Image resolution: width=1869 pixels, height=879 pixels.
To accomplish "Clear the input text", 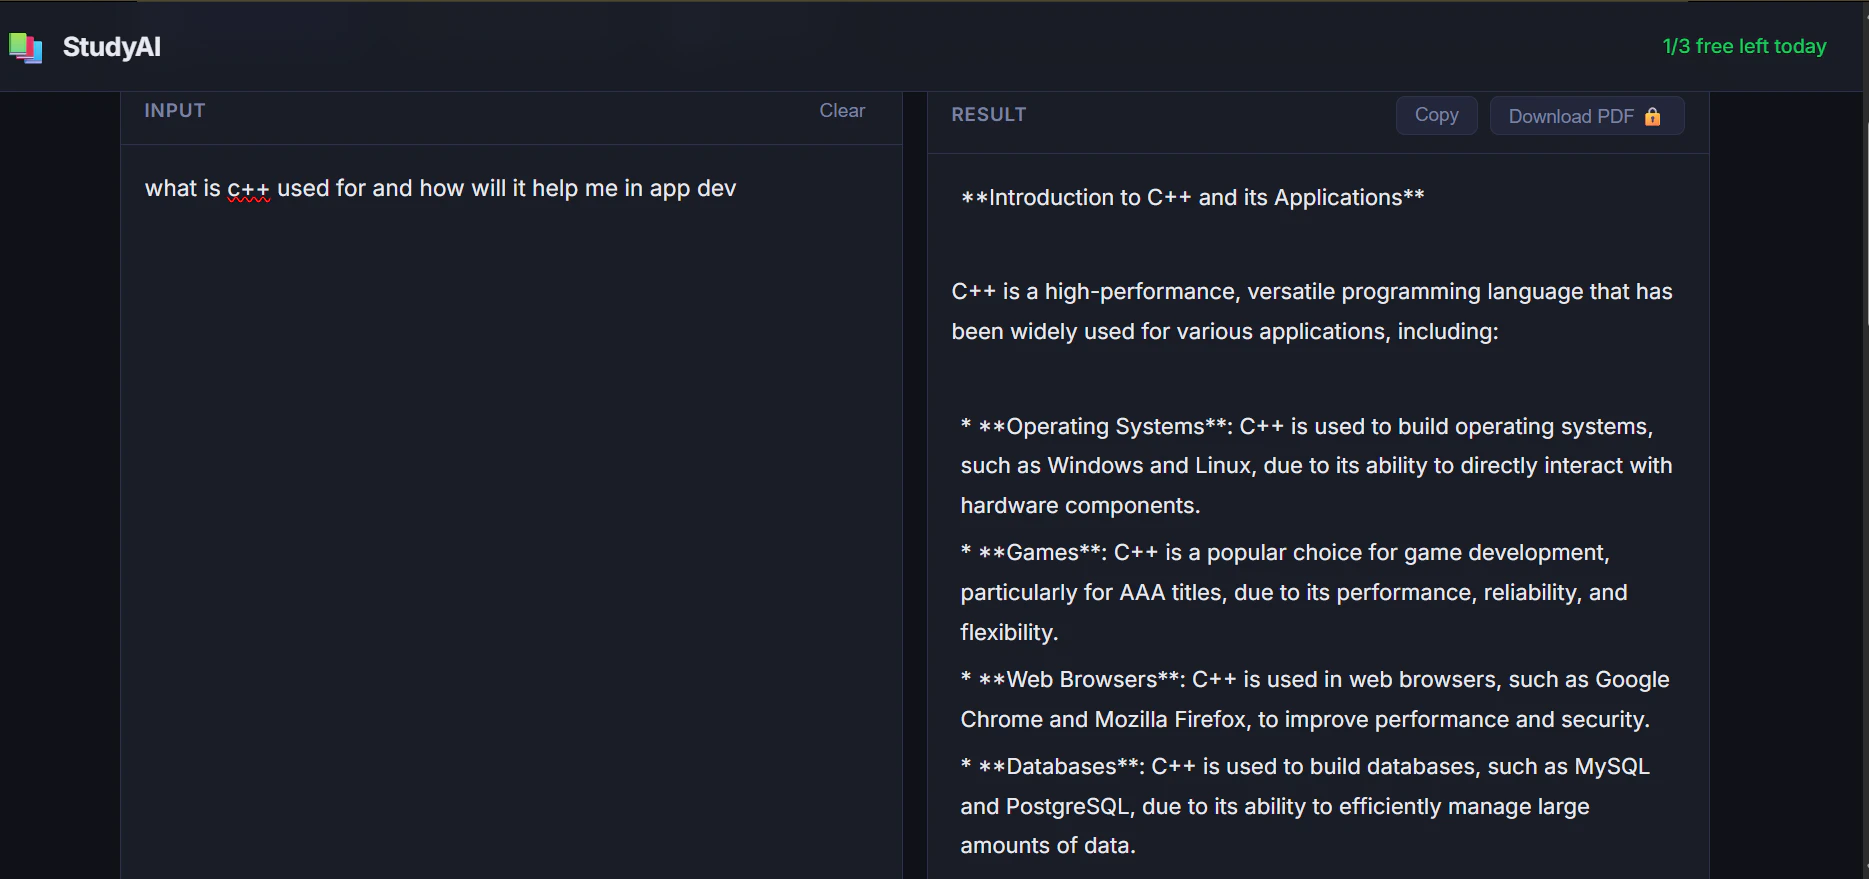I will click(842, 111).
